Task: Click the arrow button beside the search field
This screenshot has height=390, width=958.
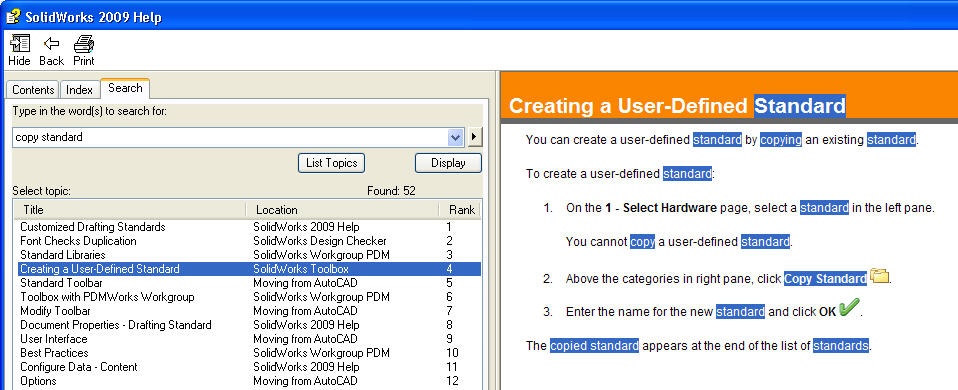Action: pos(475,138)
